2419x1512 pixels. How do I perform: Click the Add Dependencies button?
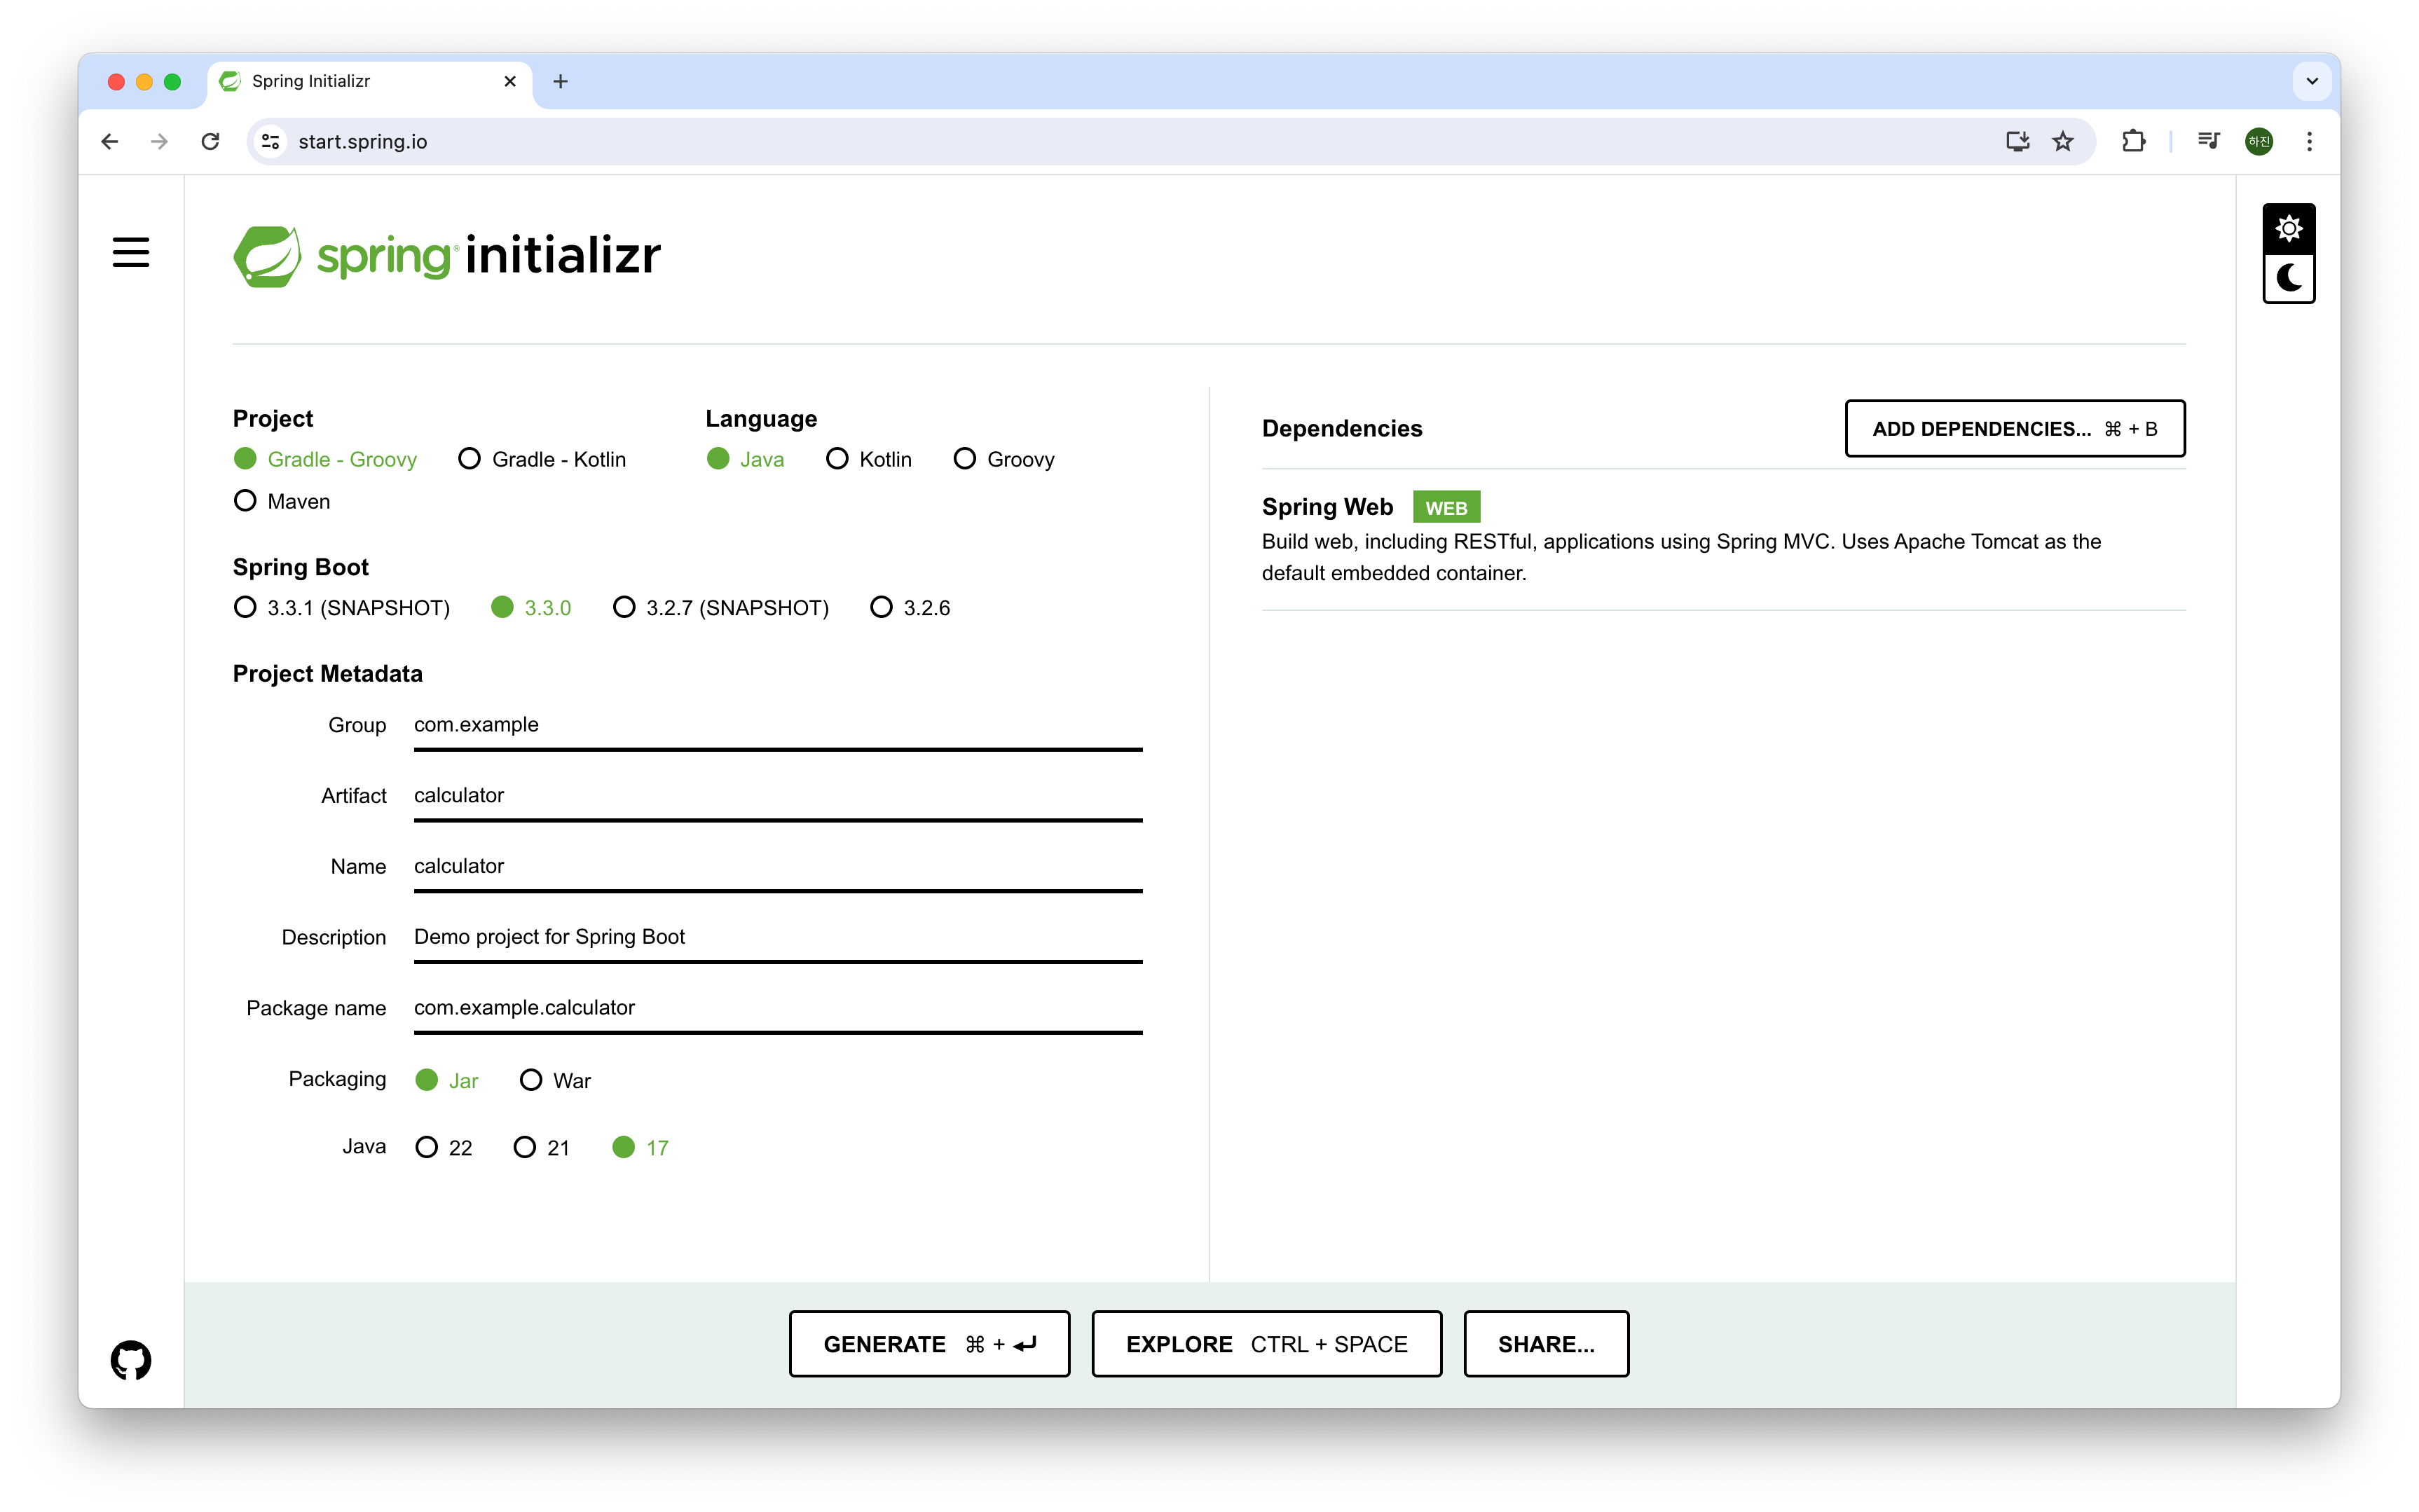[x=2014, y=429]
